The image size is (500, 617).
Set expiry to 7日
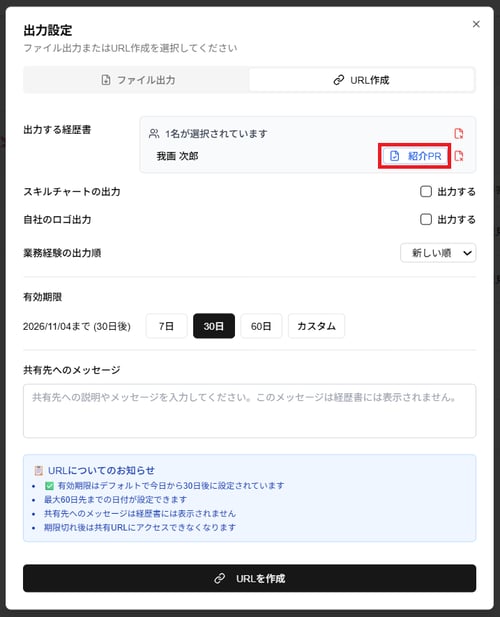point(166,326)
